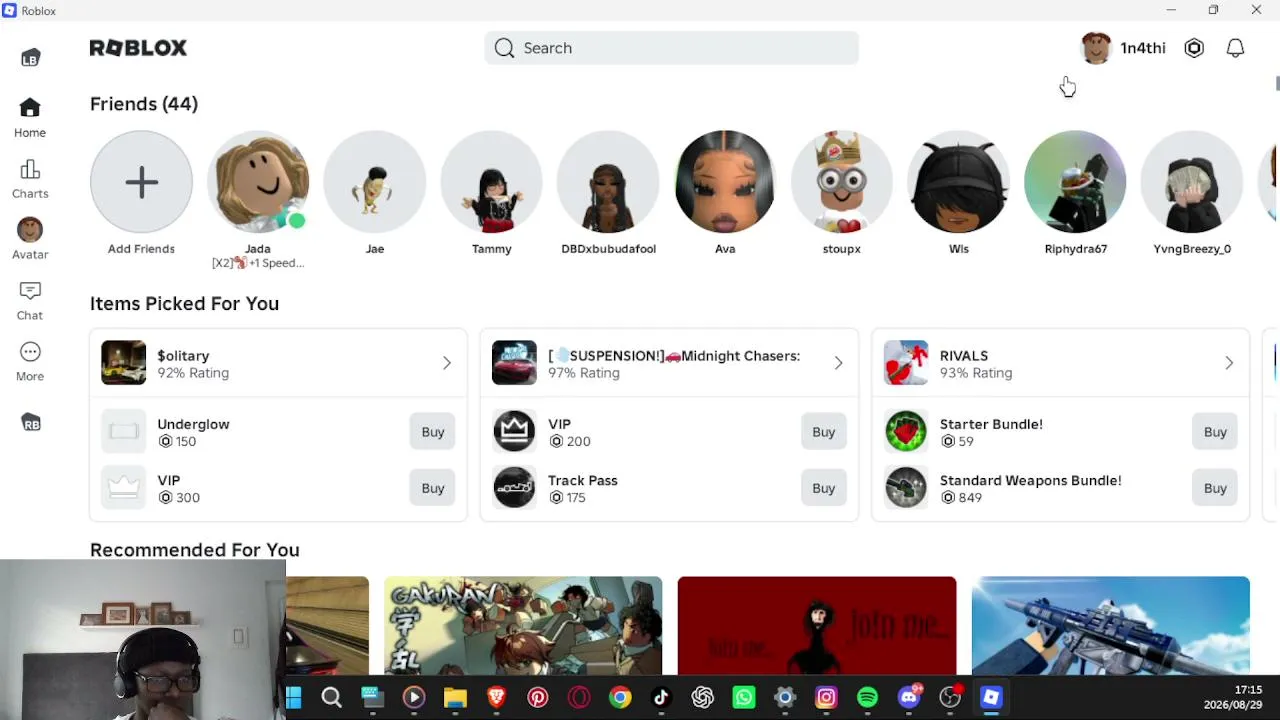Buy the Underglow item
This screenshot has width=1280, height=720.
coord(433,432)
